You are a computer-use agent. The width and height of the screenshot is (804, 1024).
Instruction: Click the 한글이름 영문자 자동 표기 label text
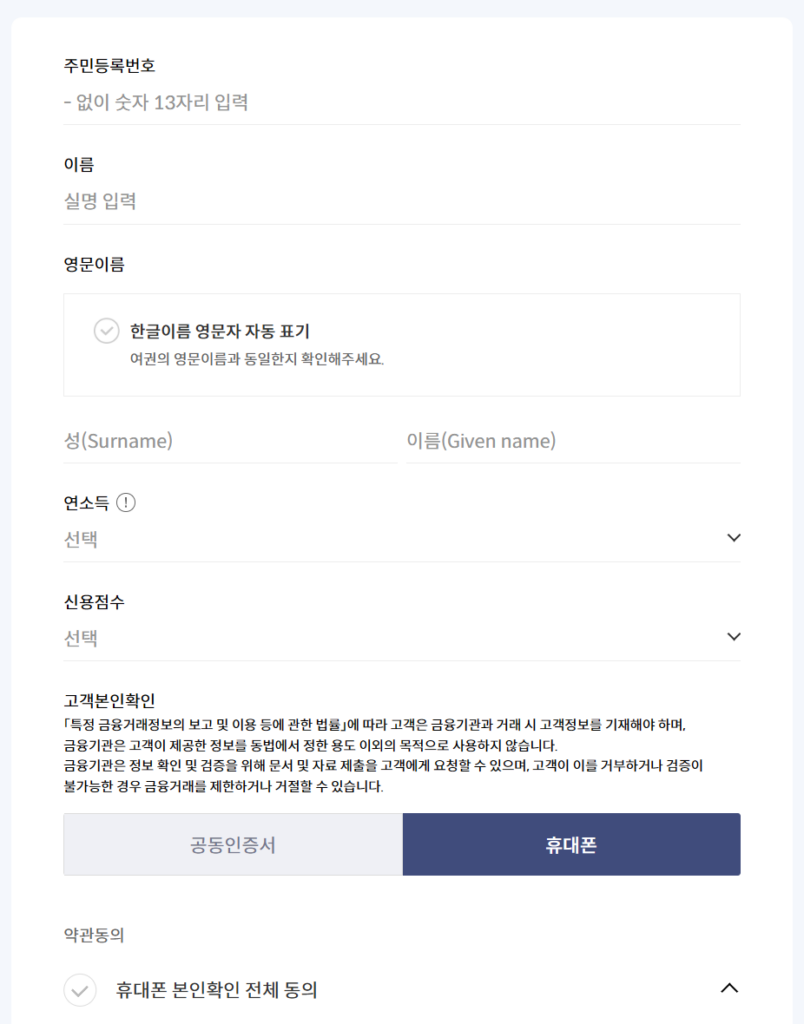pyautogui.click(x=219, y=331)
